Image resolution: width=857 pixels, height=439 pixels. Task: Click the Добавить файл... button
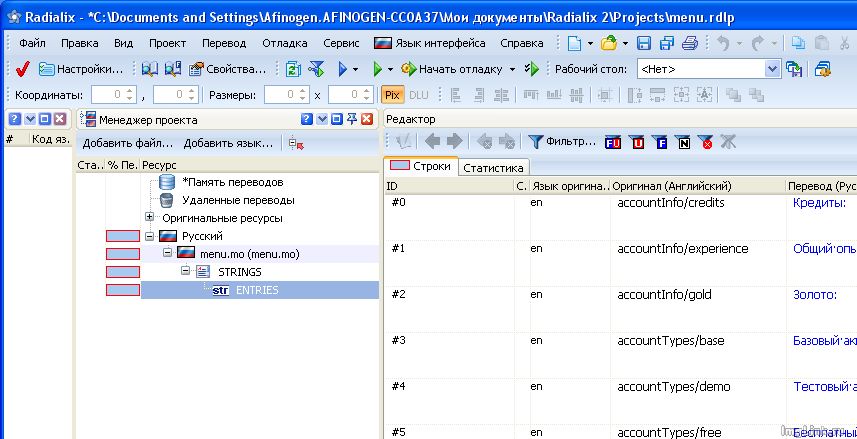click(x=128, y=143)
